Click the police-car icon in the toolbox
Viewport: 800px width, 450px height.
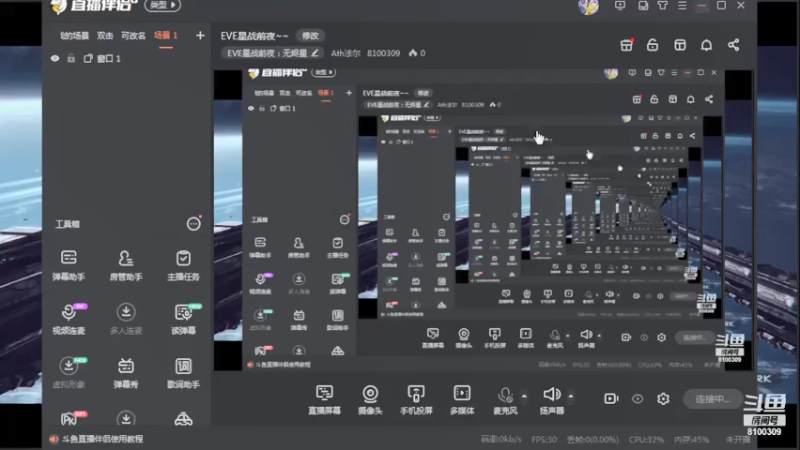[x=183, y=419]
